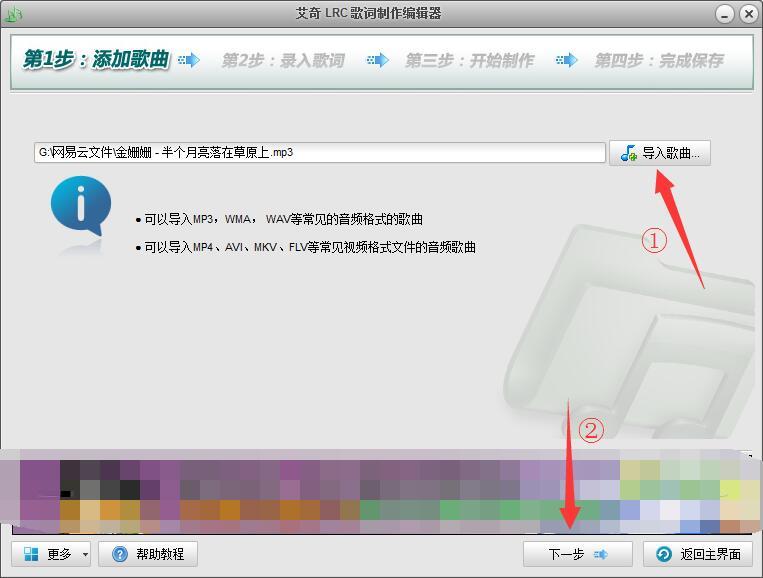Click the arrow before 第四步

pyautogui.click(x=567, y=60)
